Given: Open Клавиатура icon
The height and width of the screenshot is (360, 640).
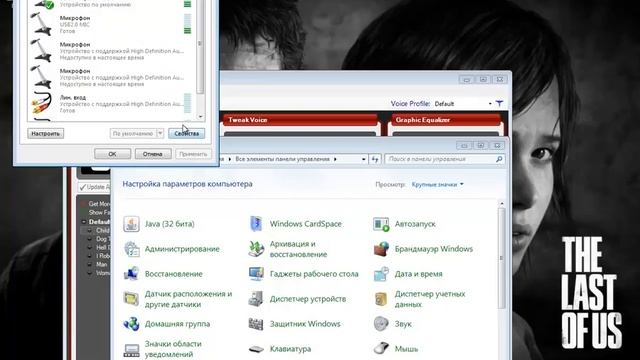Looking at the screenshot, I should 256,349.
